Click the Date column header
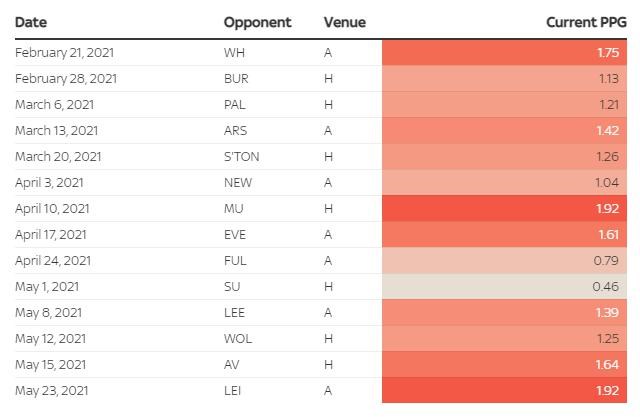This screenshot has width=640, height=417. point(31,22)
